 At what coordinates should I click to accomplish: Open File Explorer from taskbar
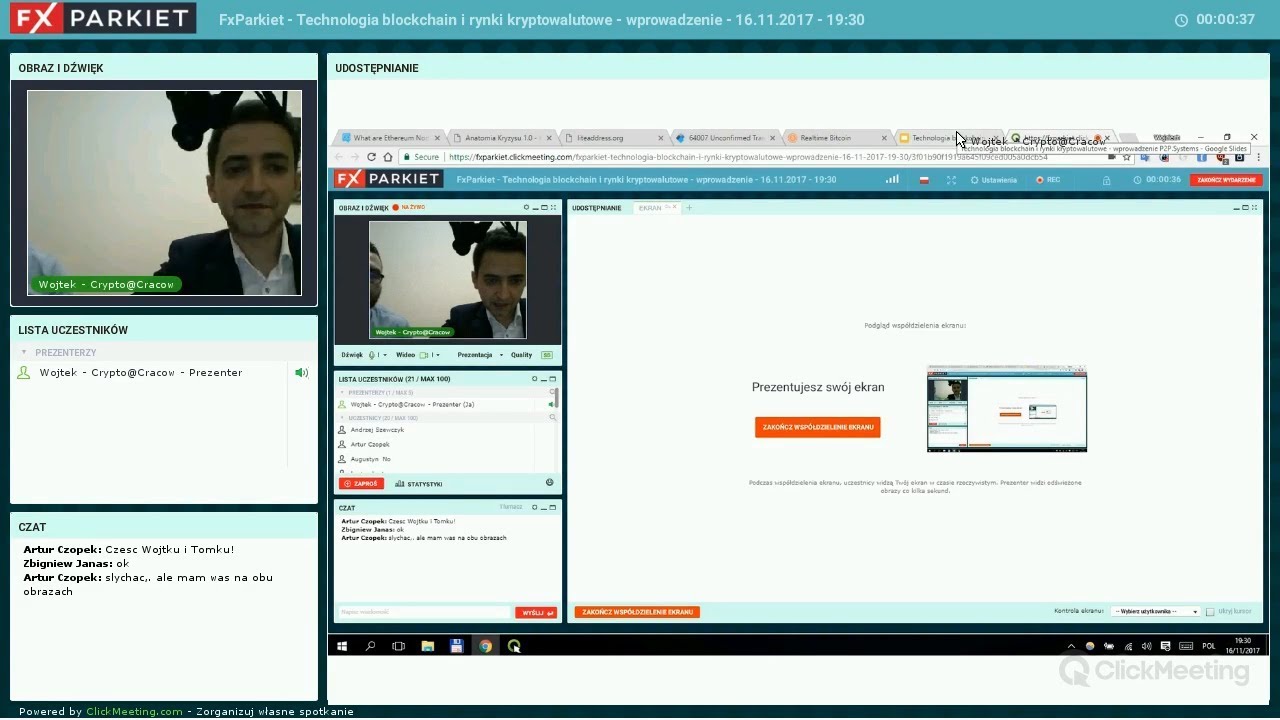pyautogui.click(x=427, y=646)
